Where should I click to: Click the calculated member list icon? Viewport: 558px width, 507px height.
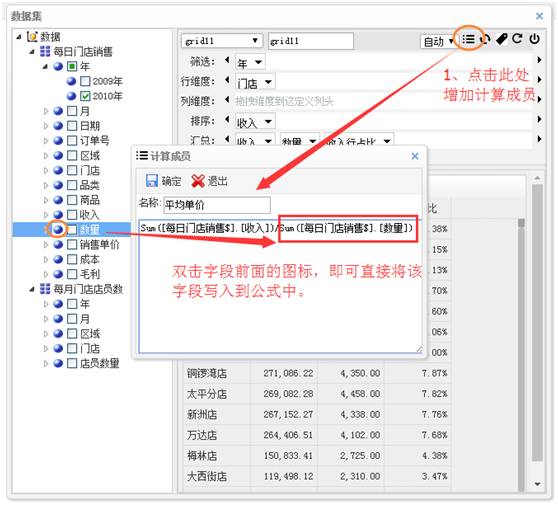pos(468,39)
